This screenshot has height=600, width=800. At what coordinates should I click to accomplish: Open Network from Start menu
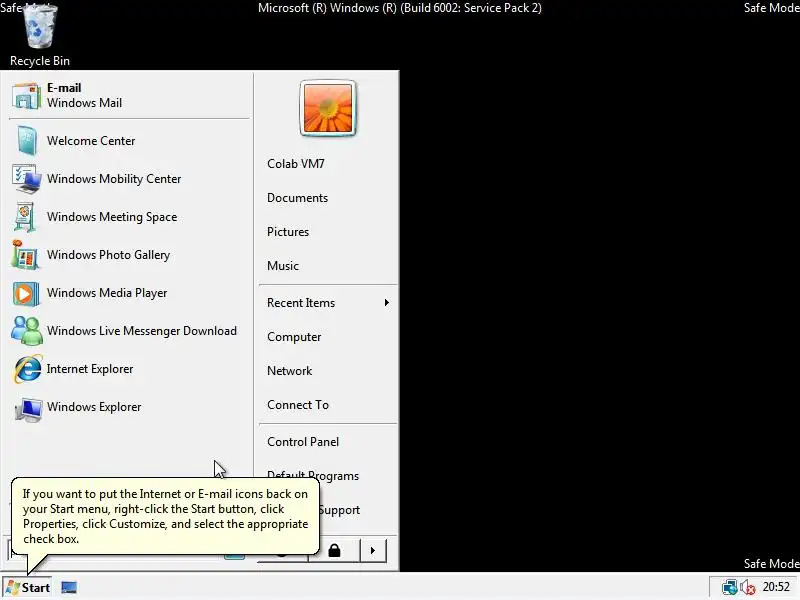click(290, 371)
